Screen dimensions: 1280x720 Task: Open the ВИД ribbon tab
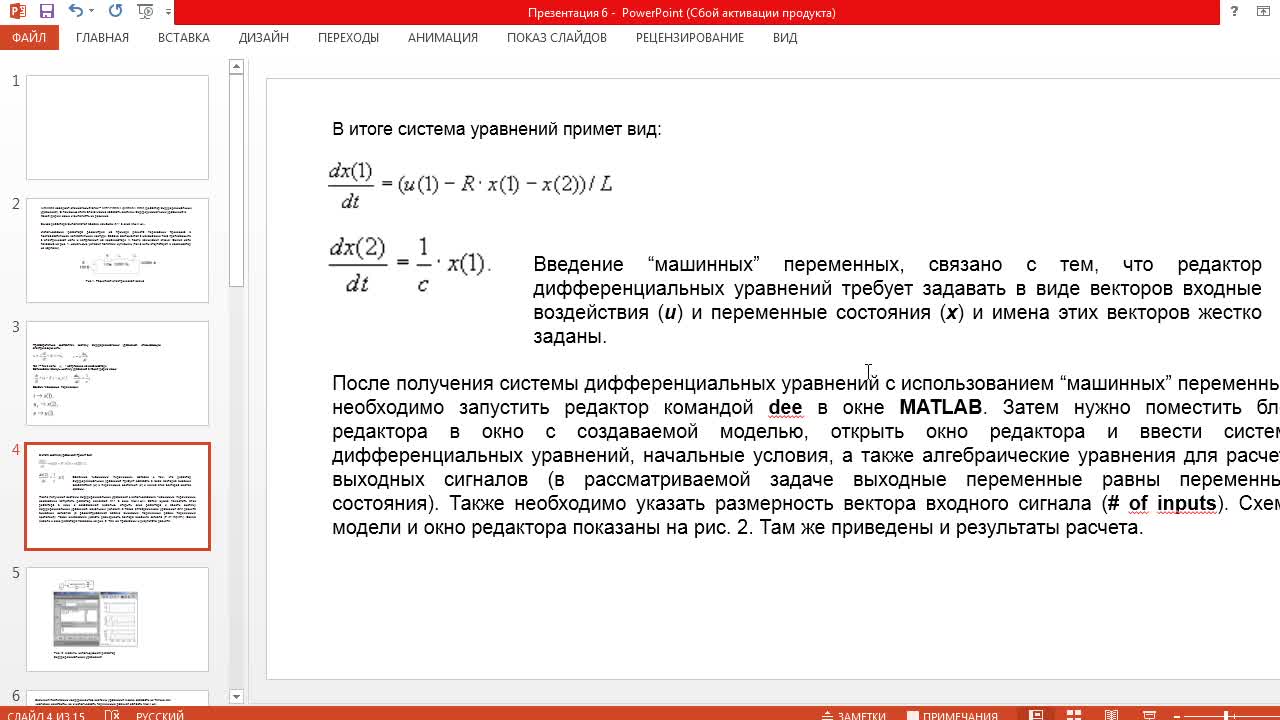(x=785, y=37)
